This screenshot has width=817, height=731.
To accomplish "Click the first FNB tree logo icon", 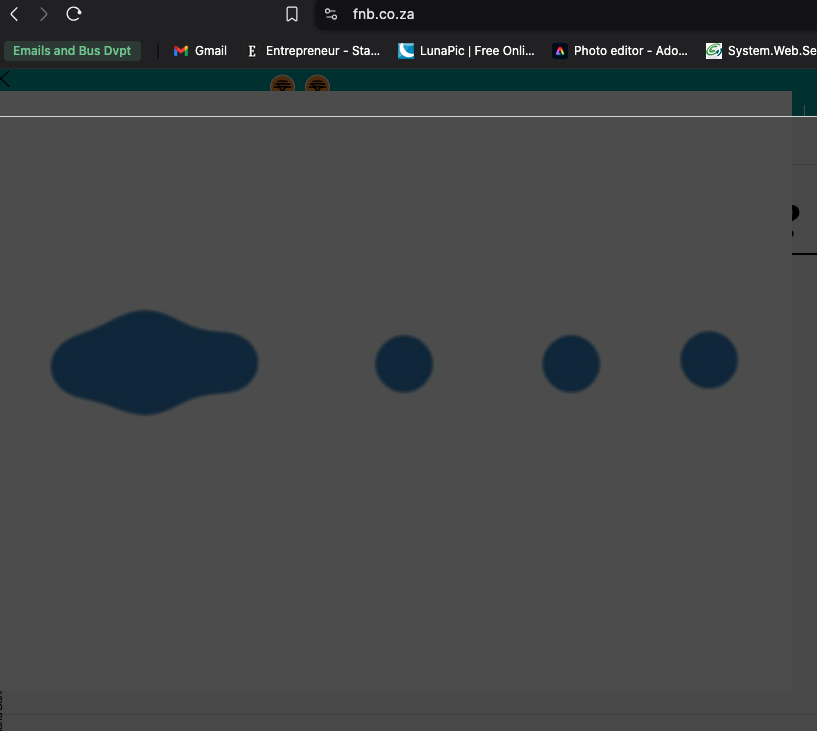I will [x=282, y=83].
